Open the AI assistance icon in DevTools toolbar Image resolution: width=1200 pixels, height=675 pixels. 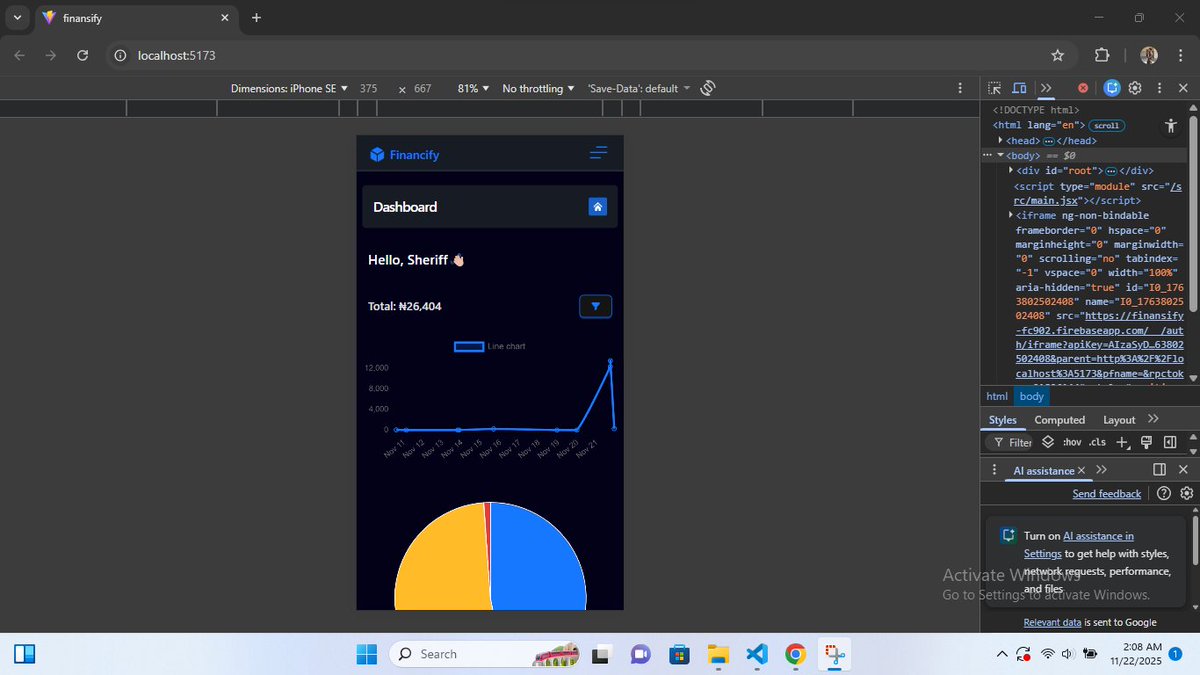click(1113, 88)
